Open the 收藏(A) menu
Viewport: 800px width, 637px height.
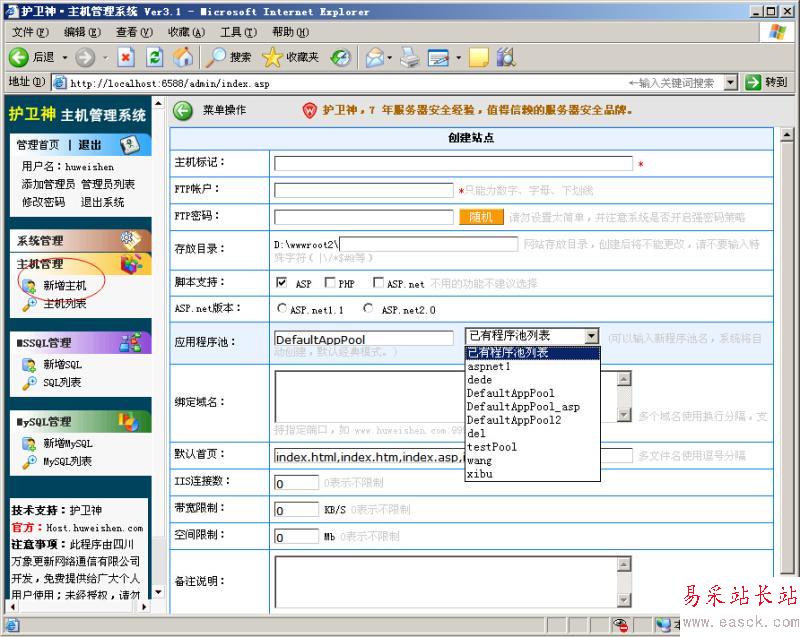186,32
